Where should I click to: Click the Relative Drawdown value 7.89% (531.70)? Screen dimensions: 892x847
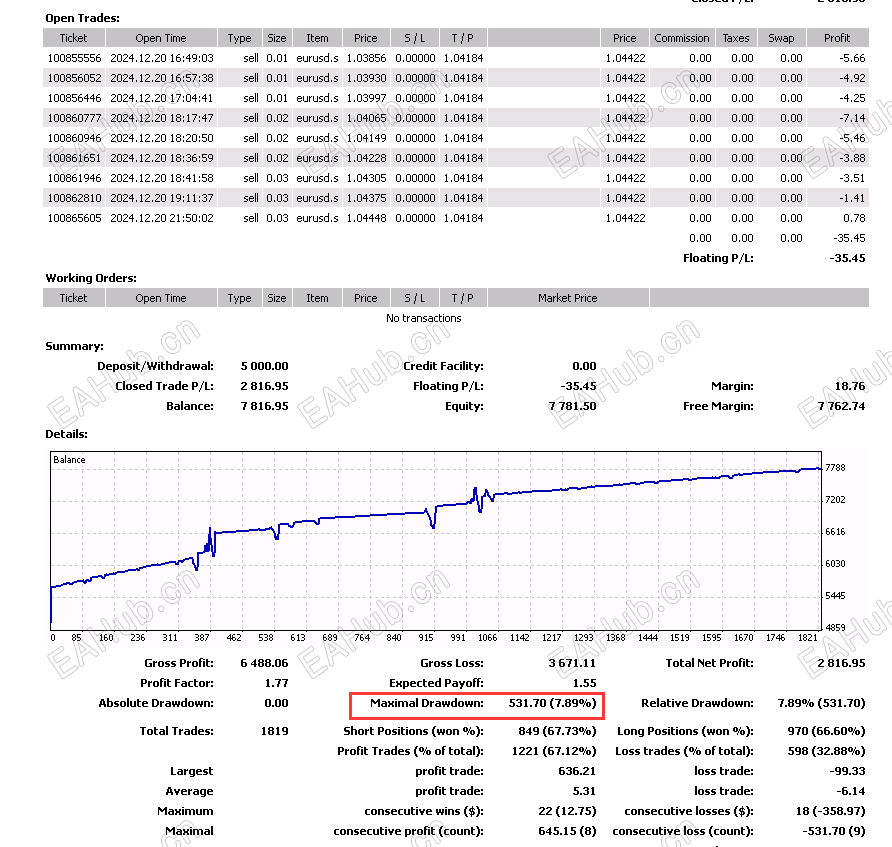pyautogui.click(x=821, y=703)
